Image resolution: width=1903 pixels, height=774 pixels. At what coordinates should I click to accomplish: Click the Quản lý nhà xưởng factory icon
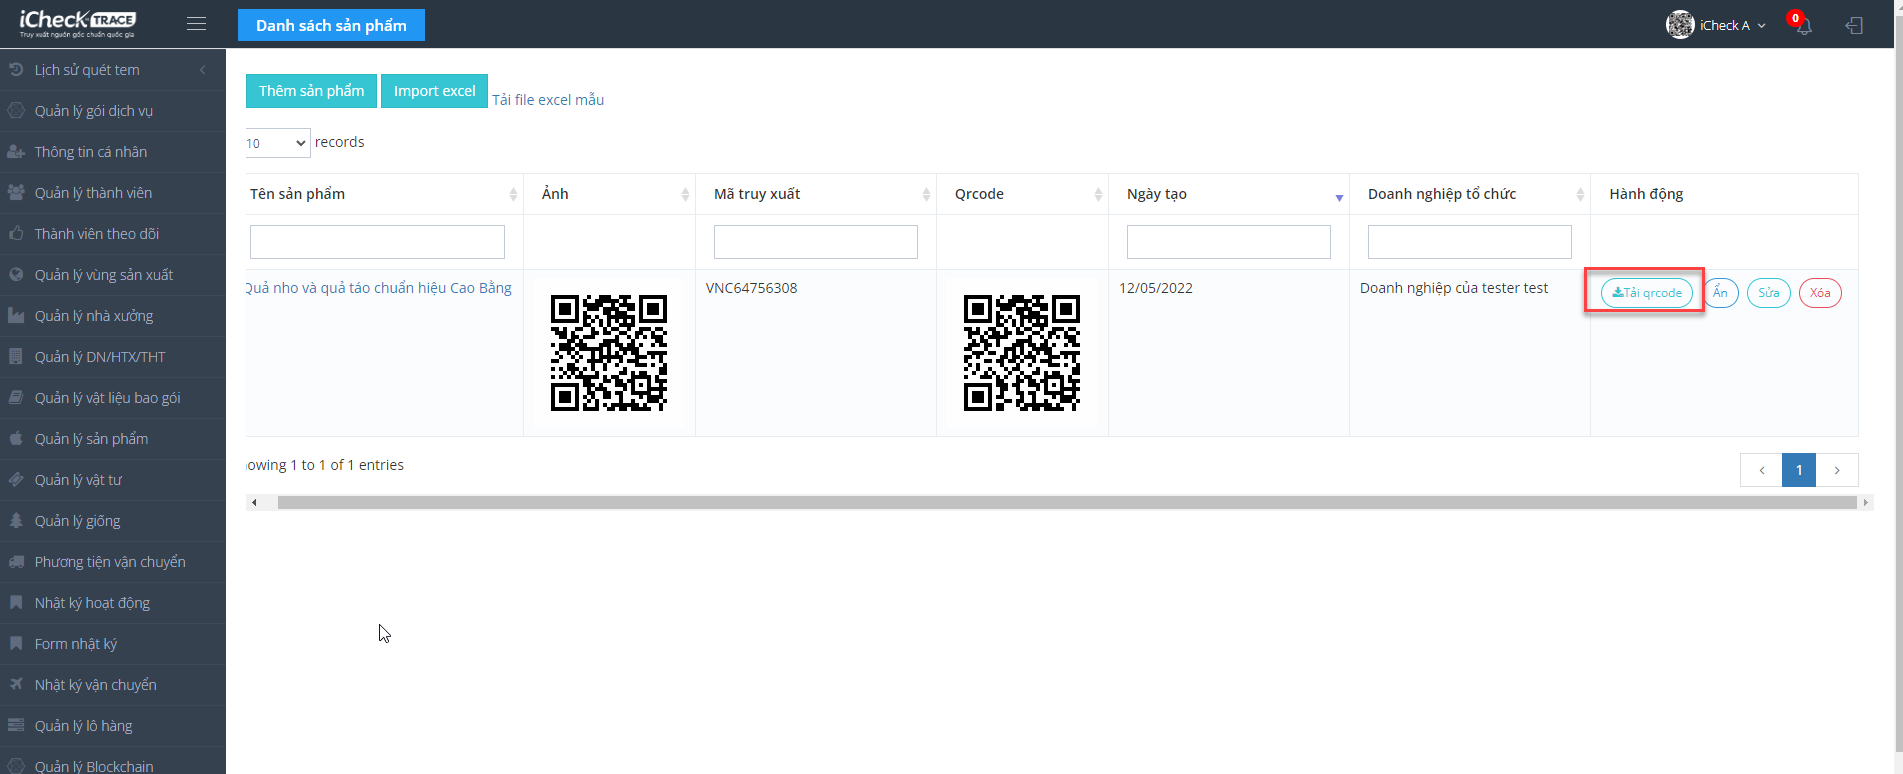[x=16, y=315]
